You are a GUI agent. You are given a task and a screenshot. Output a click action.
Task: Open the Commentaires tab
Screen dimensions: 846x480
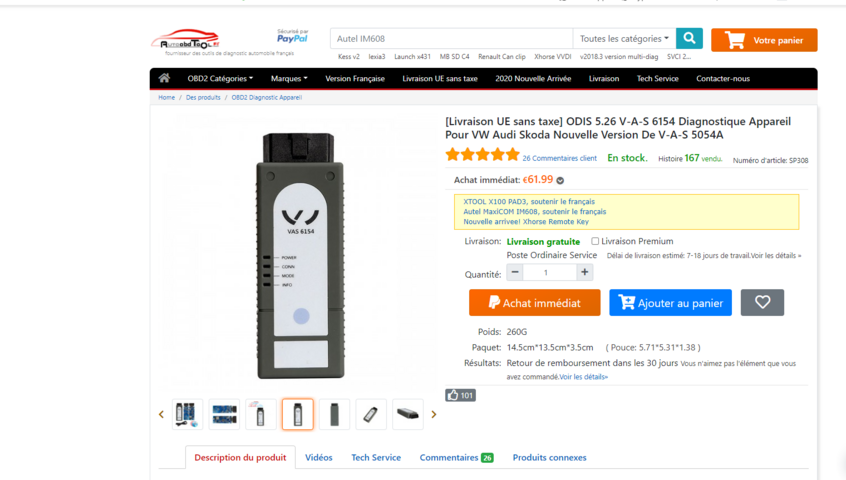click(456, 457)
